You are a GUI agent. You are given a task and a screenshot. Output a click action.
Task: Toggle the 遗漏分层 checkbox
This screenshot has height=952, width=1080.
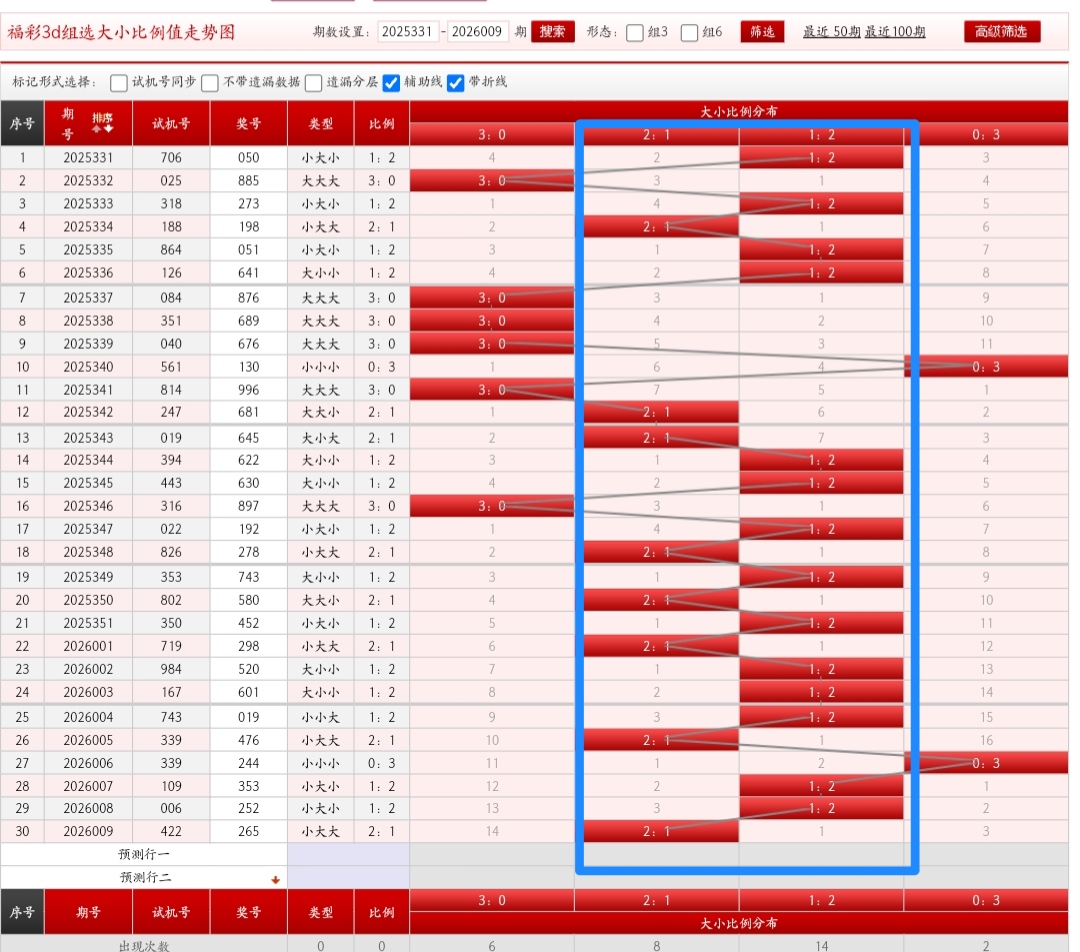(x=314, y=83)
